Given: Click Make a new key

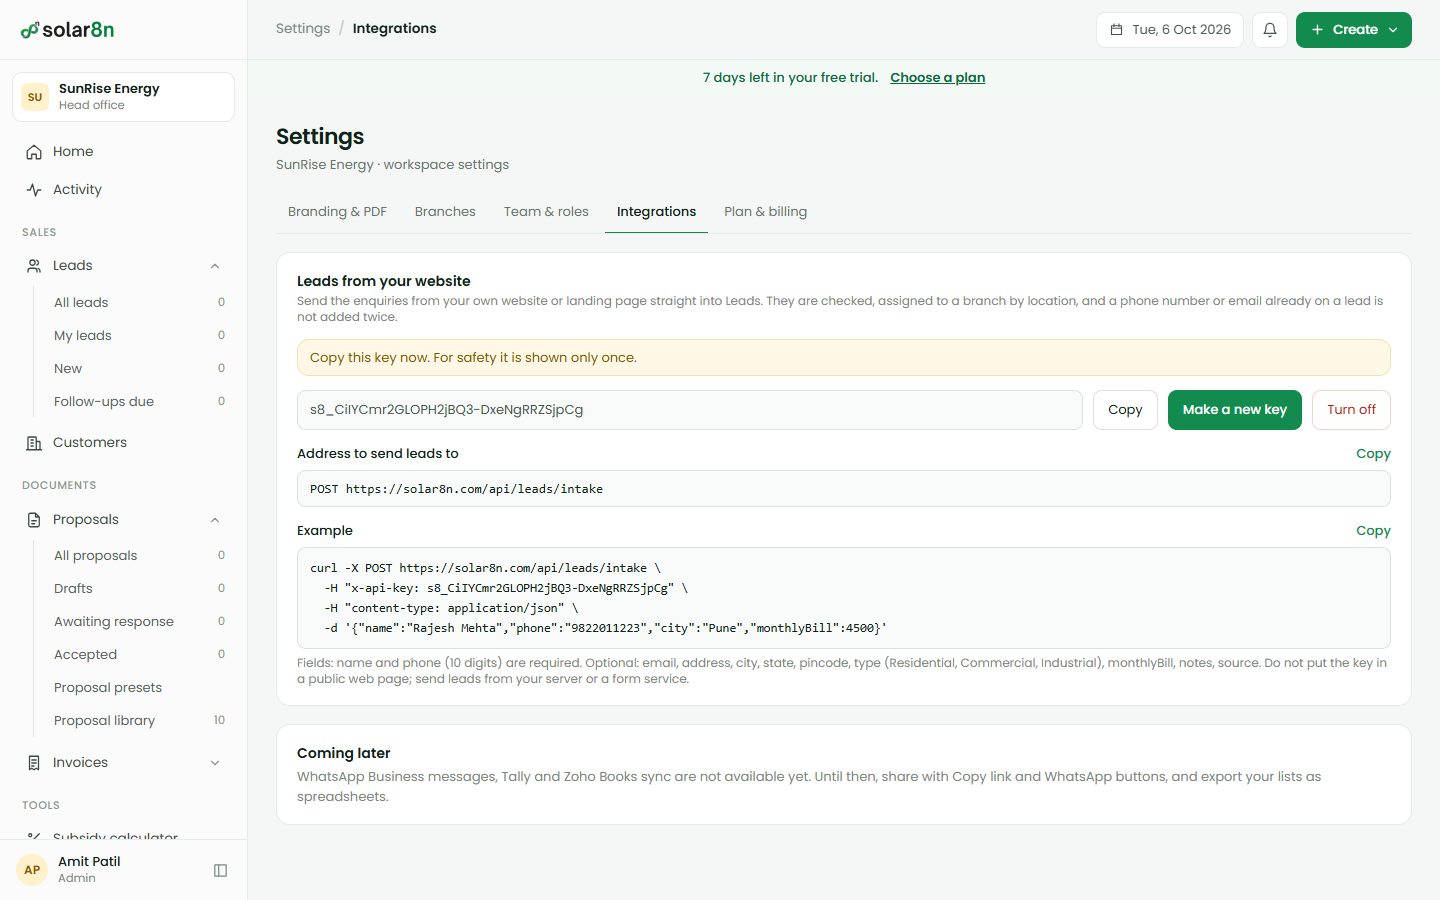Looking at the screenshot, I should (1235, 410).
